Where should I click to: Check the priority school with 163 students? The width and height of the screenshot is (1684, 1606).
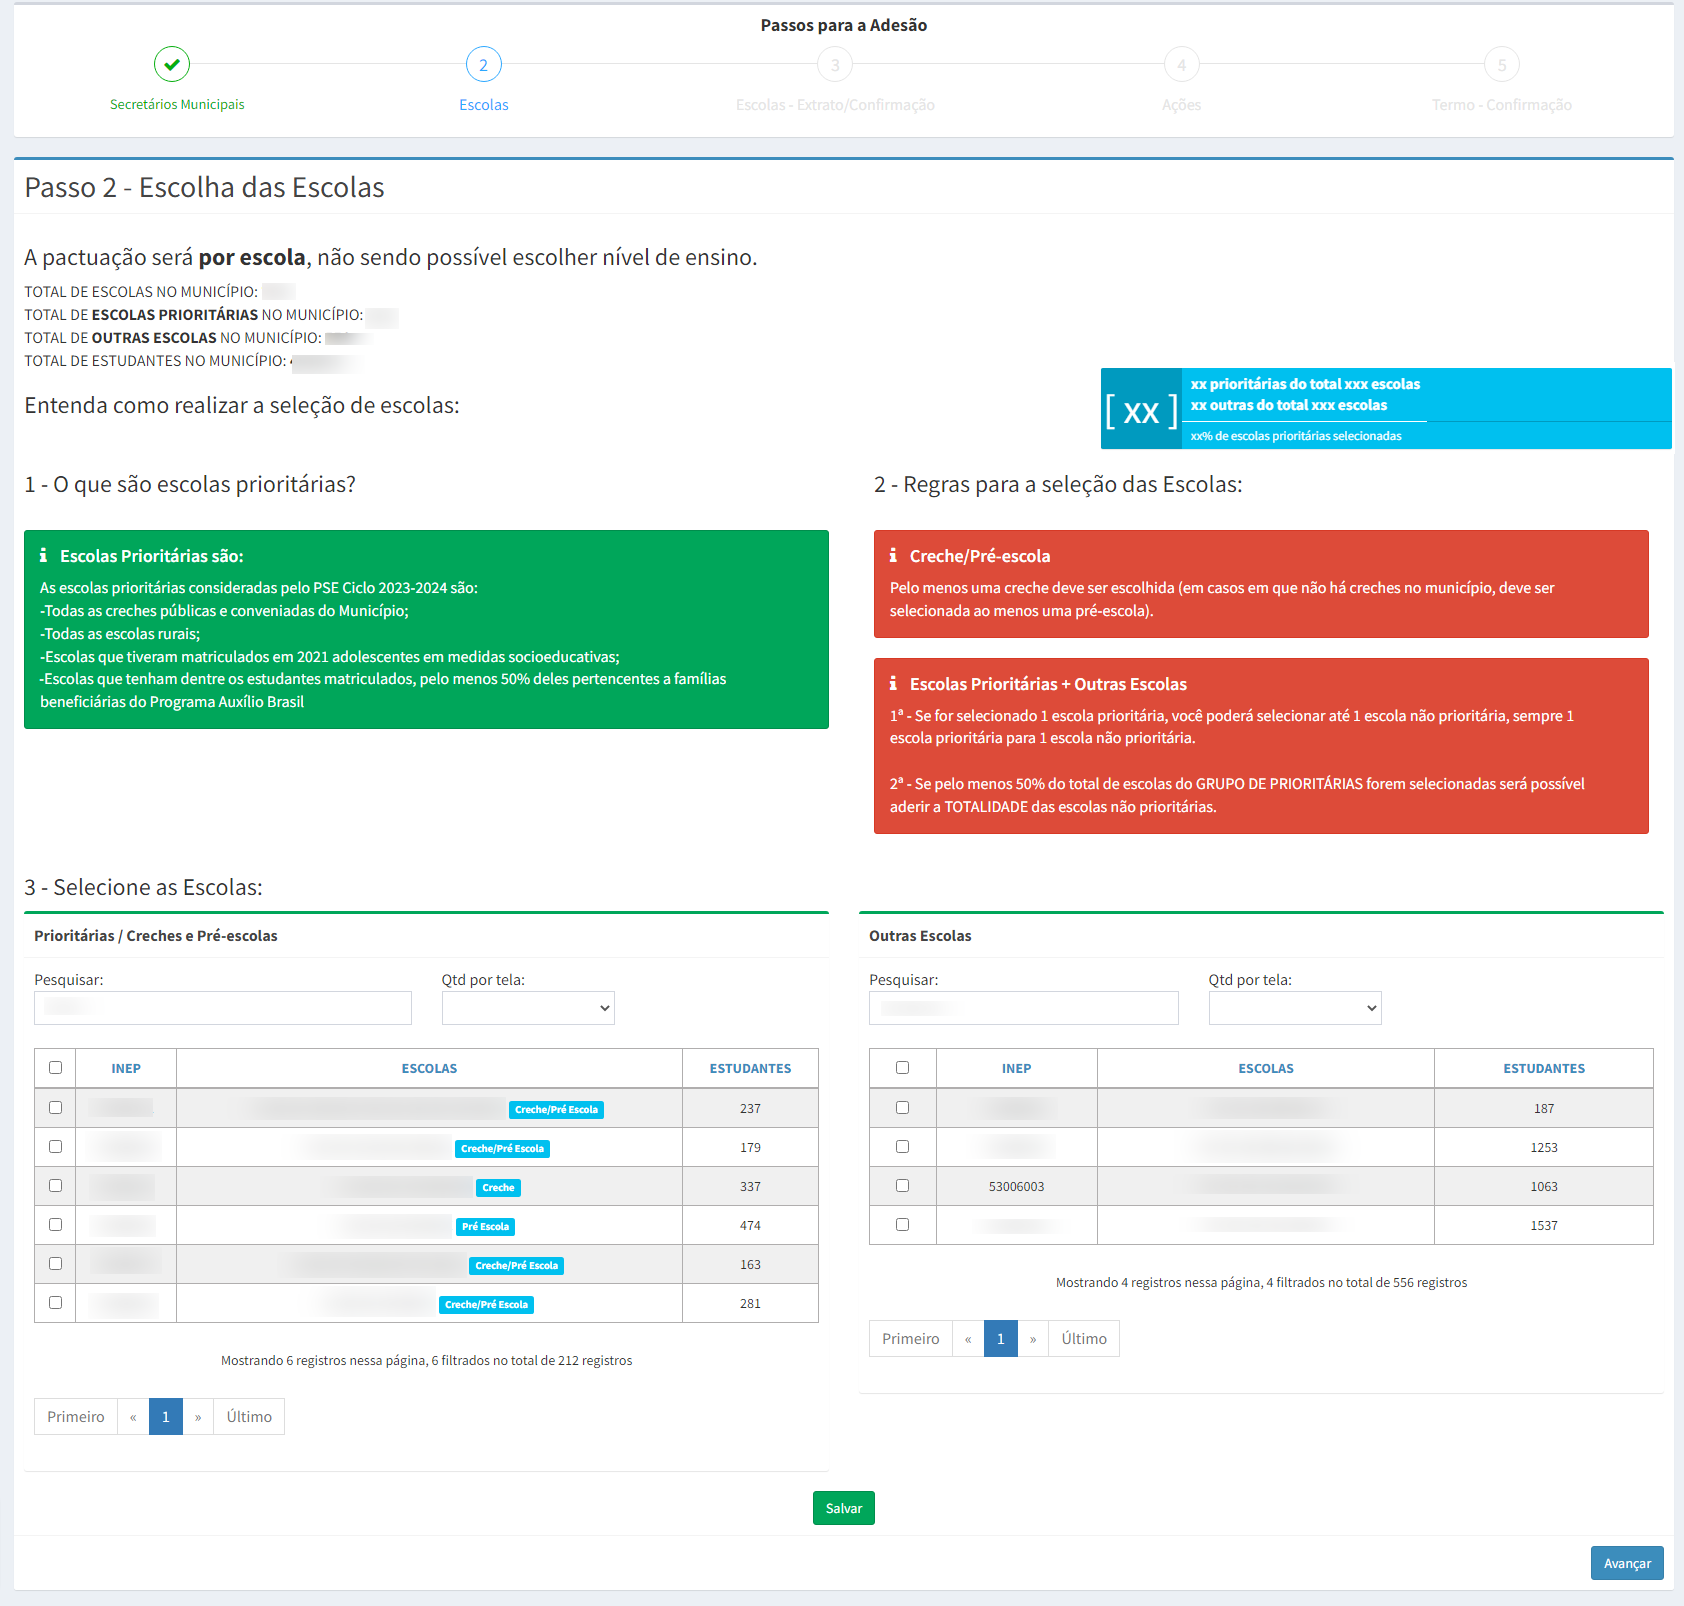(x=55, y=1263)
